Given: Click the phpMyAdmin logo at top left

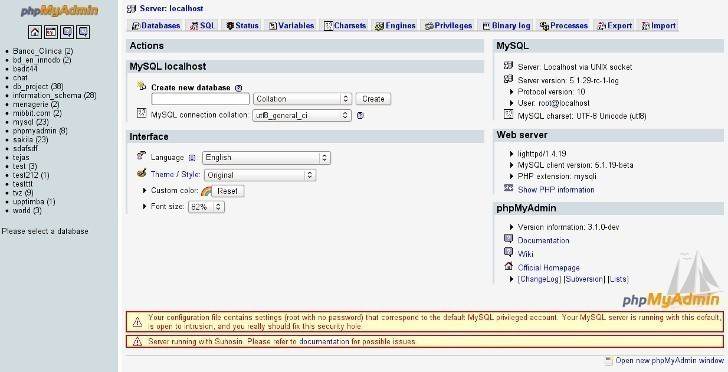Looking at the screenshot, I should tap(59, 11).
